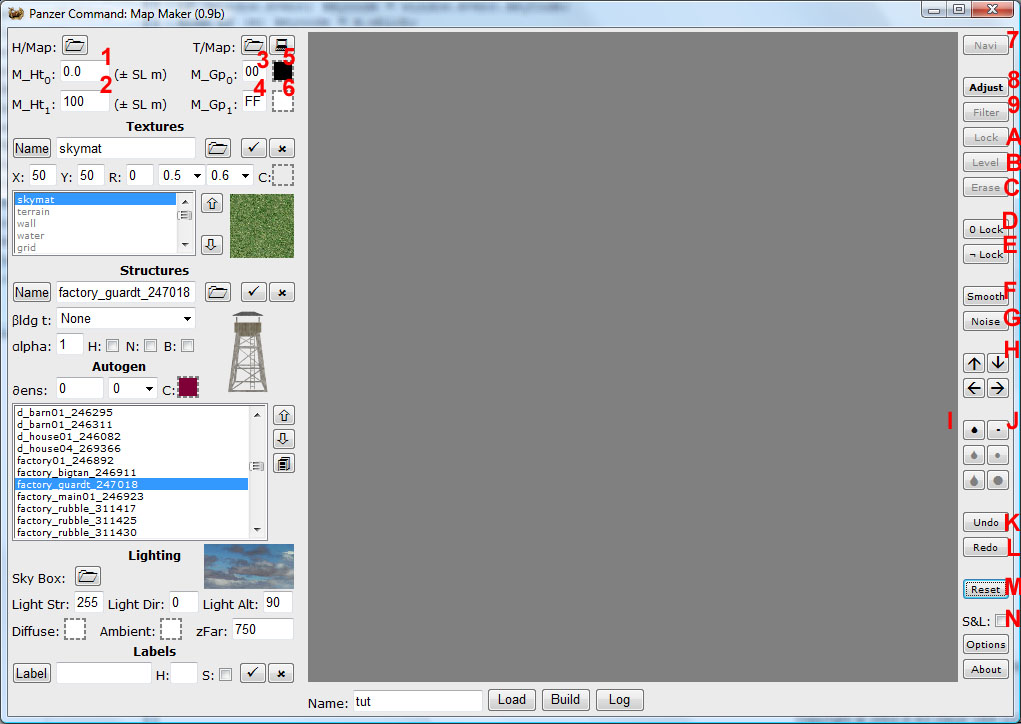Viewport: 1021px width, 724px height.
Task: Toggle the B: structure checkbox
Action: 188,346
